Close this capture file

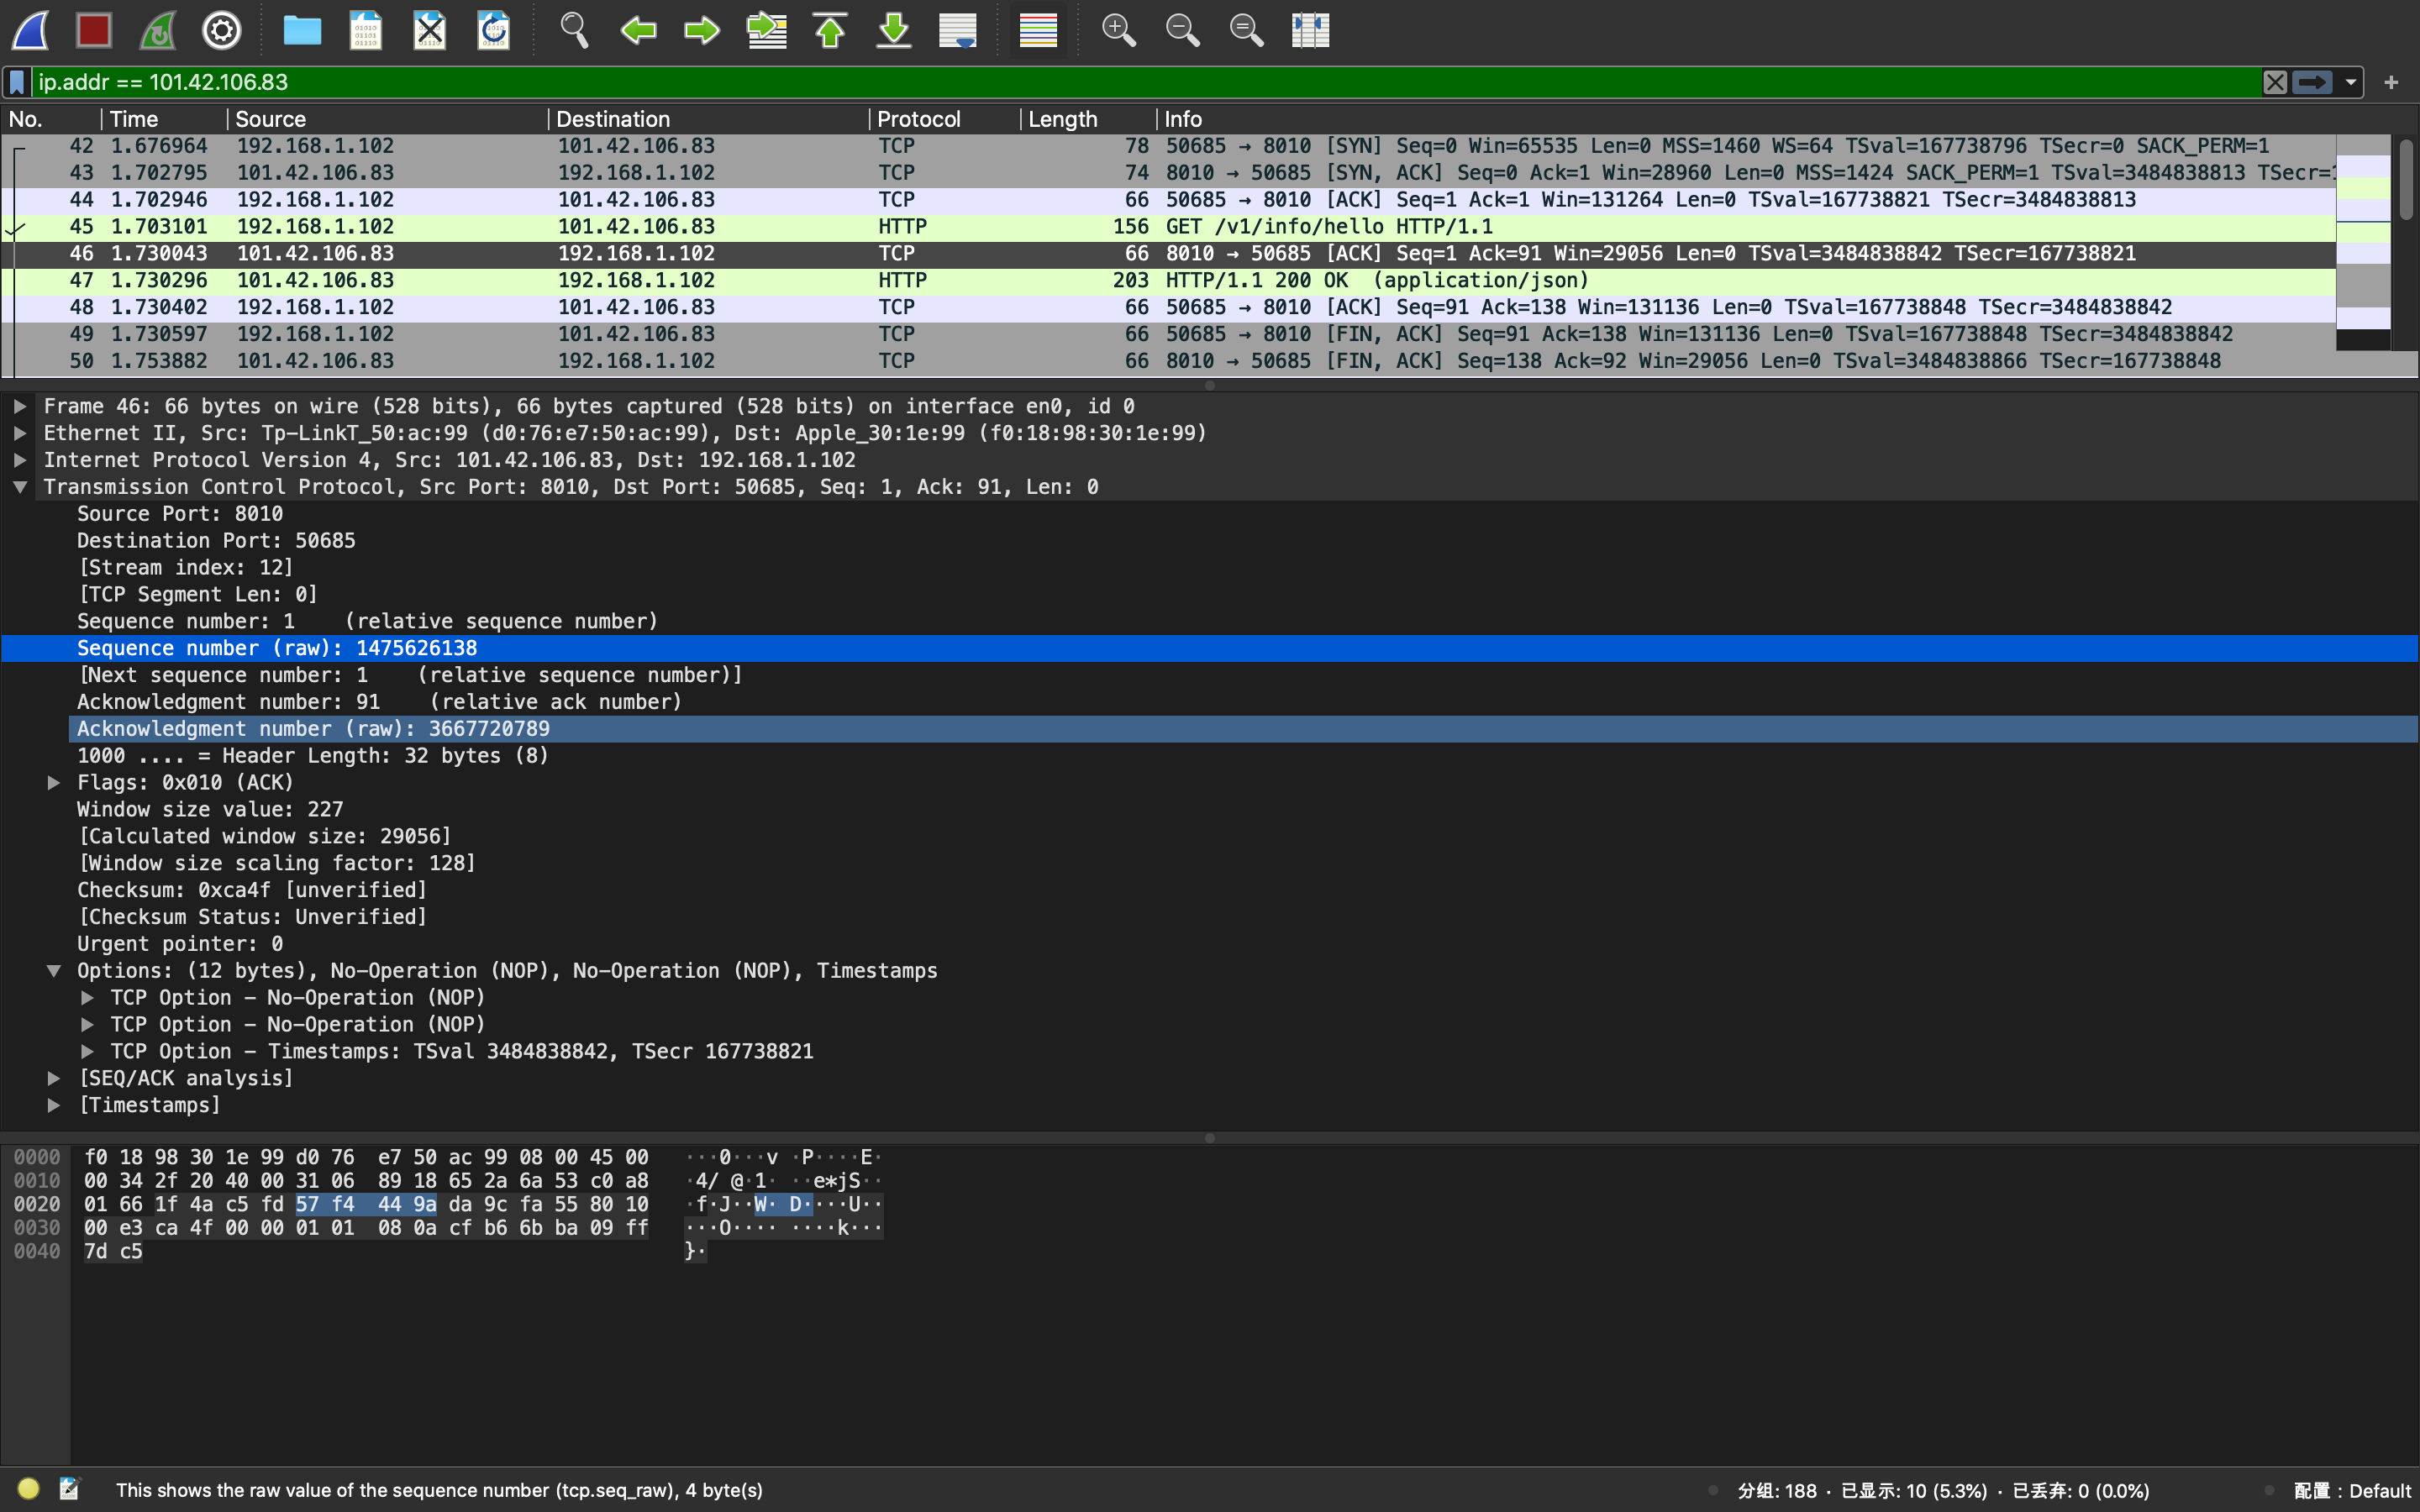[430, 30]
